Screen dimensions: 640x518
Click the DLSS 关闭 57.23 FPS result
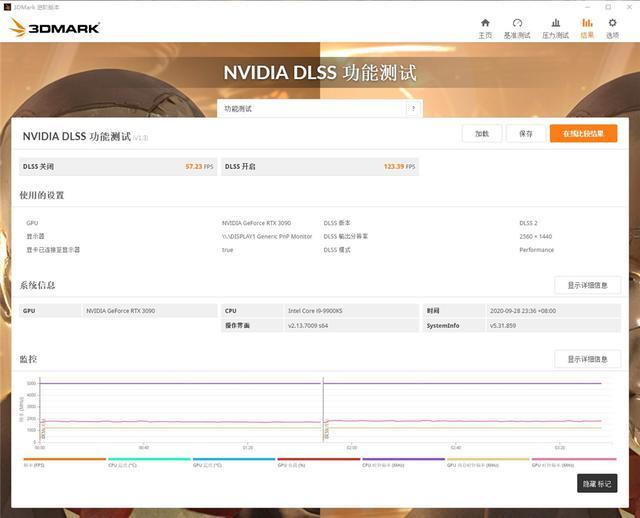pyautogui.click(x=118, y=167)
